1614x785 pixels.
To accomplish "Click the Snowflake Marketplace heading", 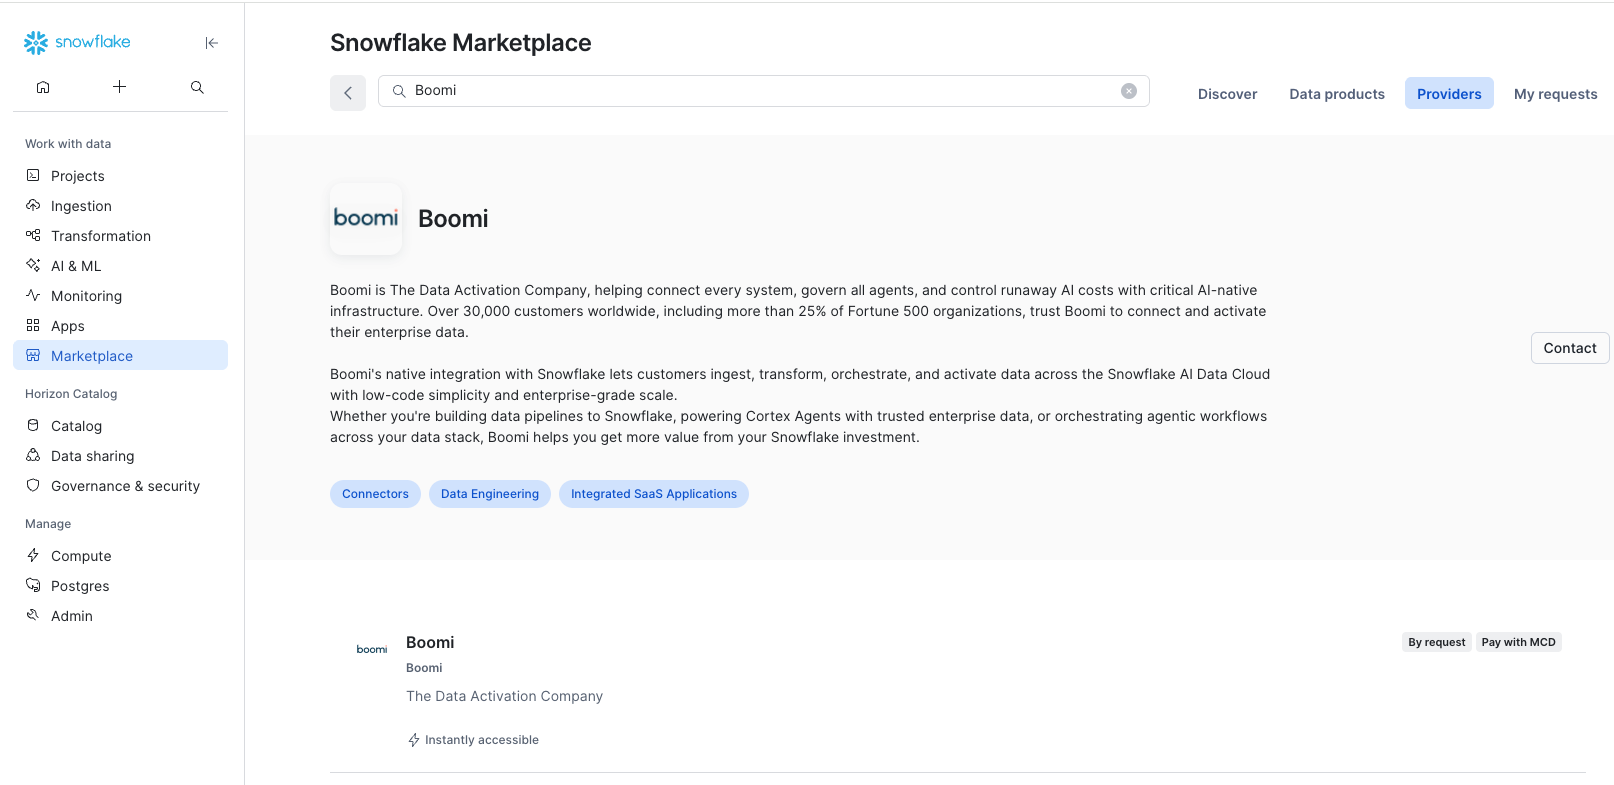I will 461,43.
